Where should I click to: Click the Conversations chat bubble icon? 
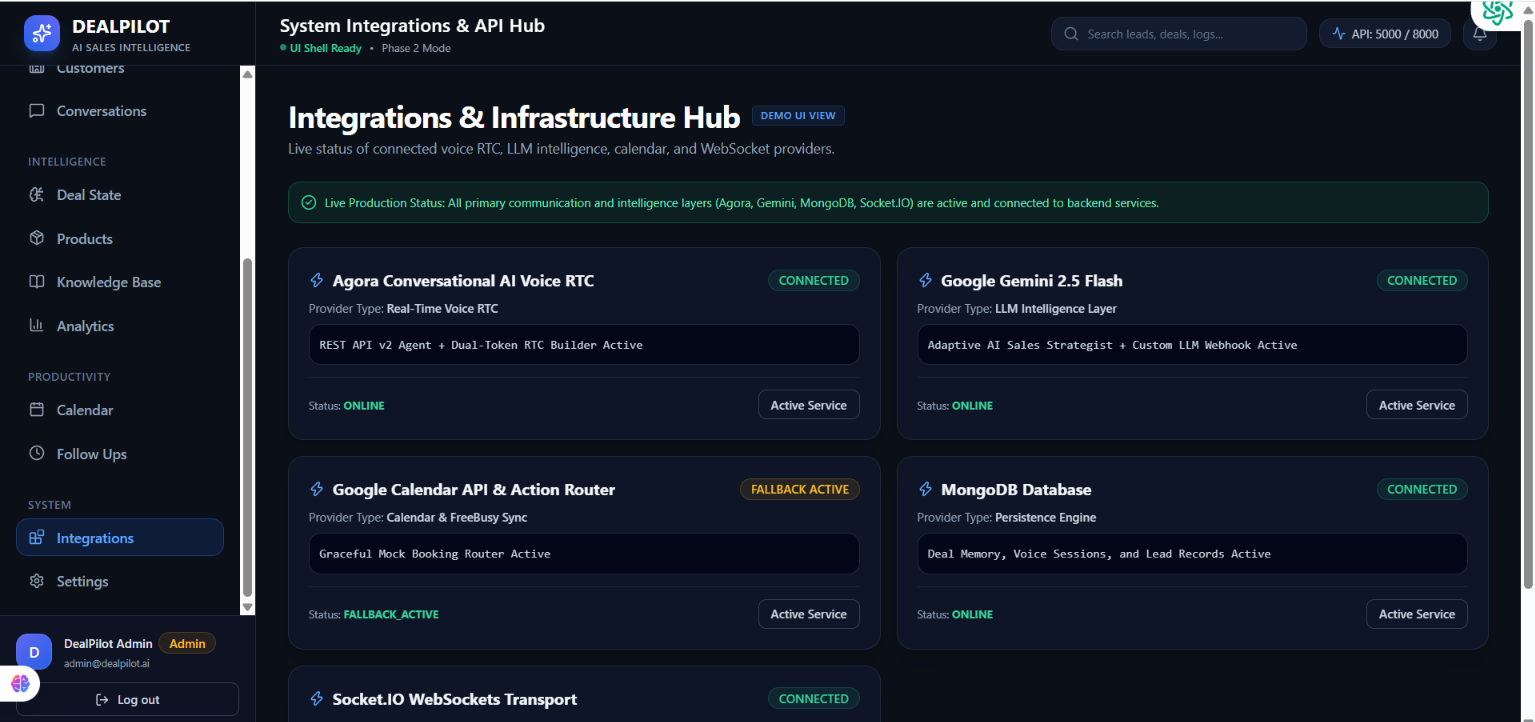point(37,111)
